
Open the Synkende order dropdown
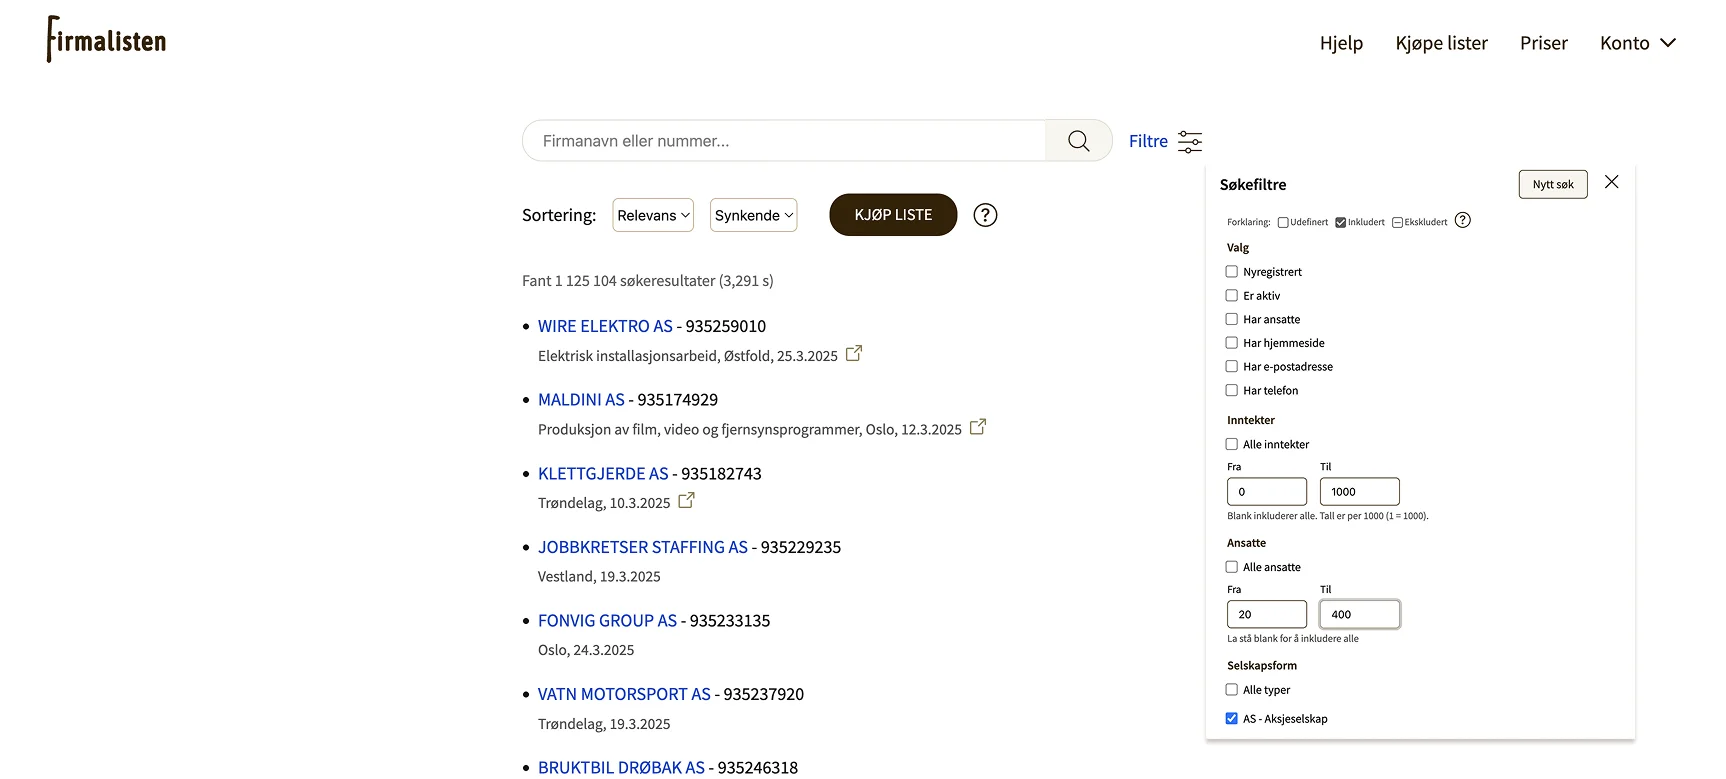(753, 215)
